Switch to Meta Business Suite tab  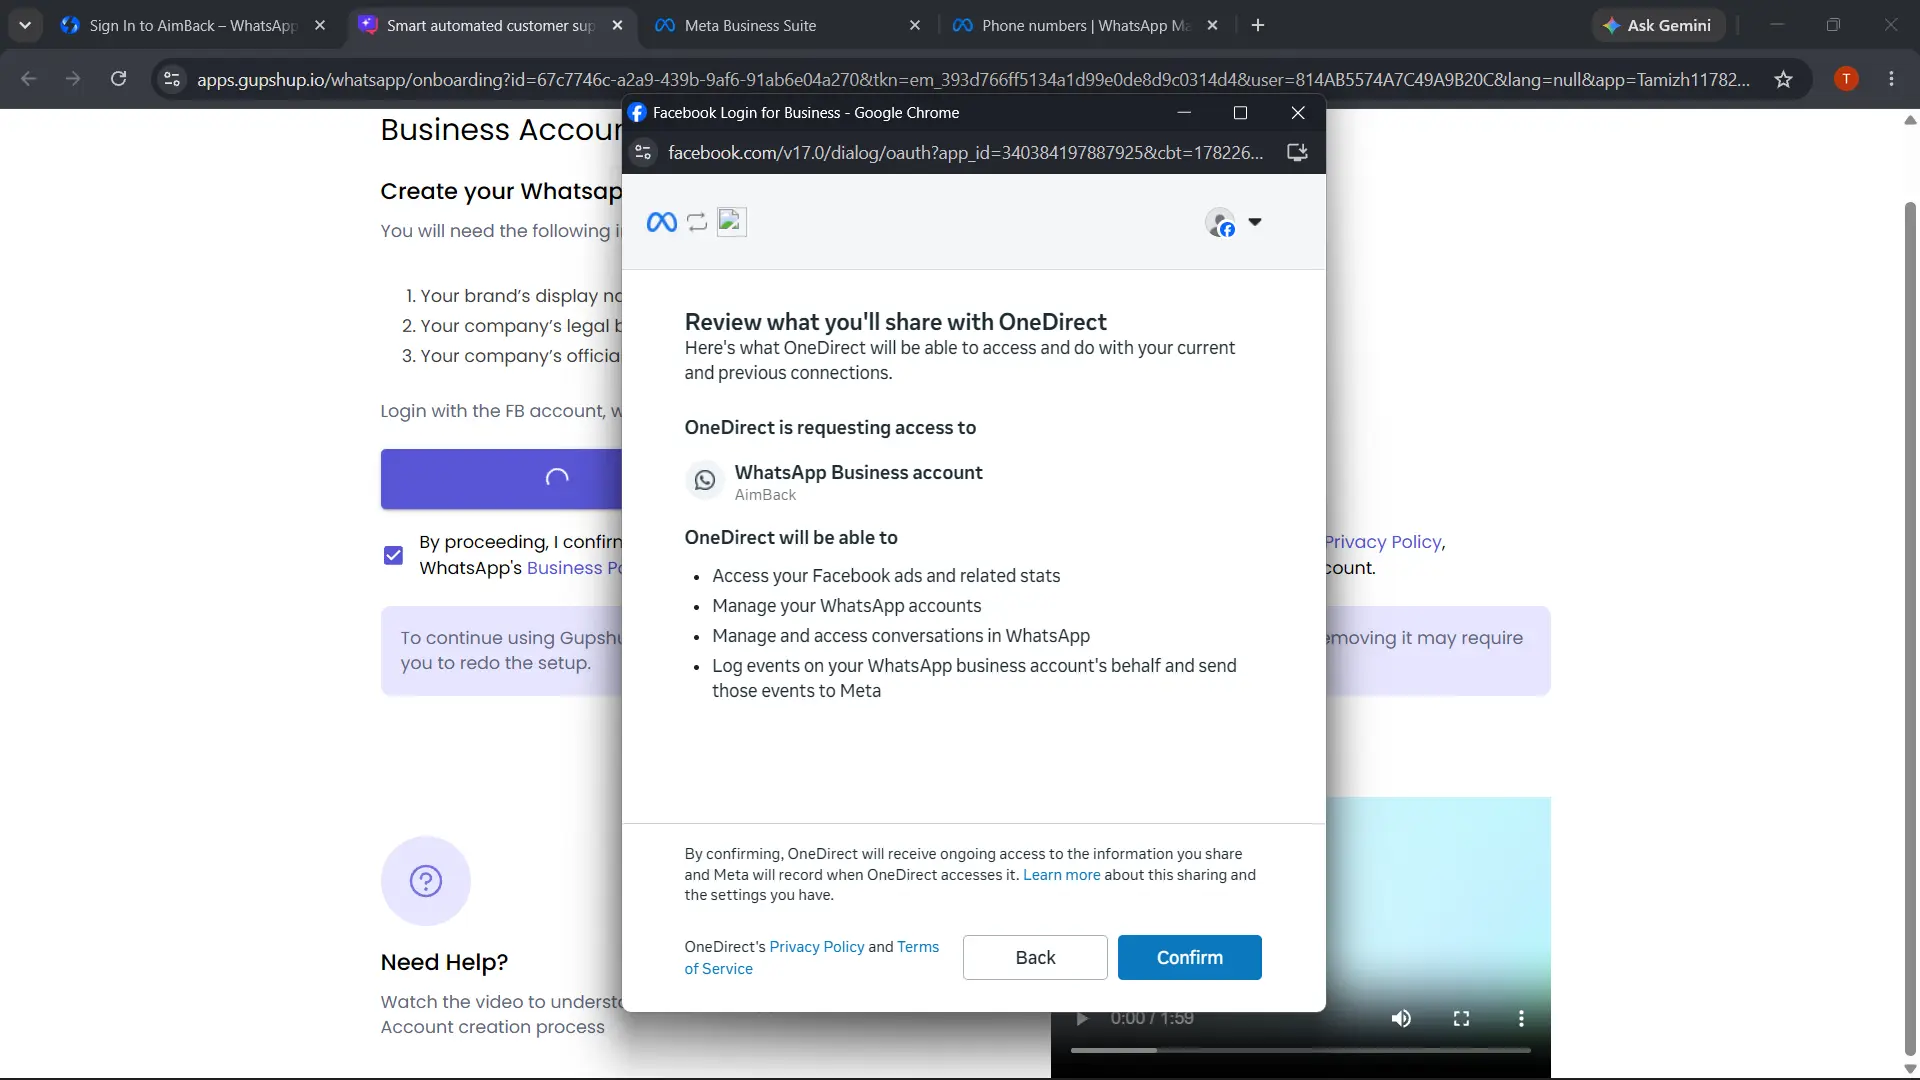tap(750, 25)
